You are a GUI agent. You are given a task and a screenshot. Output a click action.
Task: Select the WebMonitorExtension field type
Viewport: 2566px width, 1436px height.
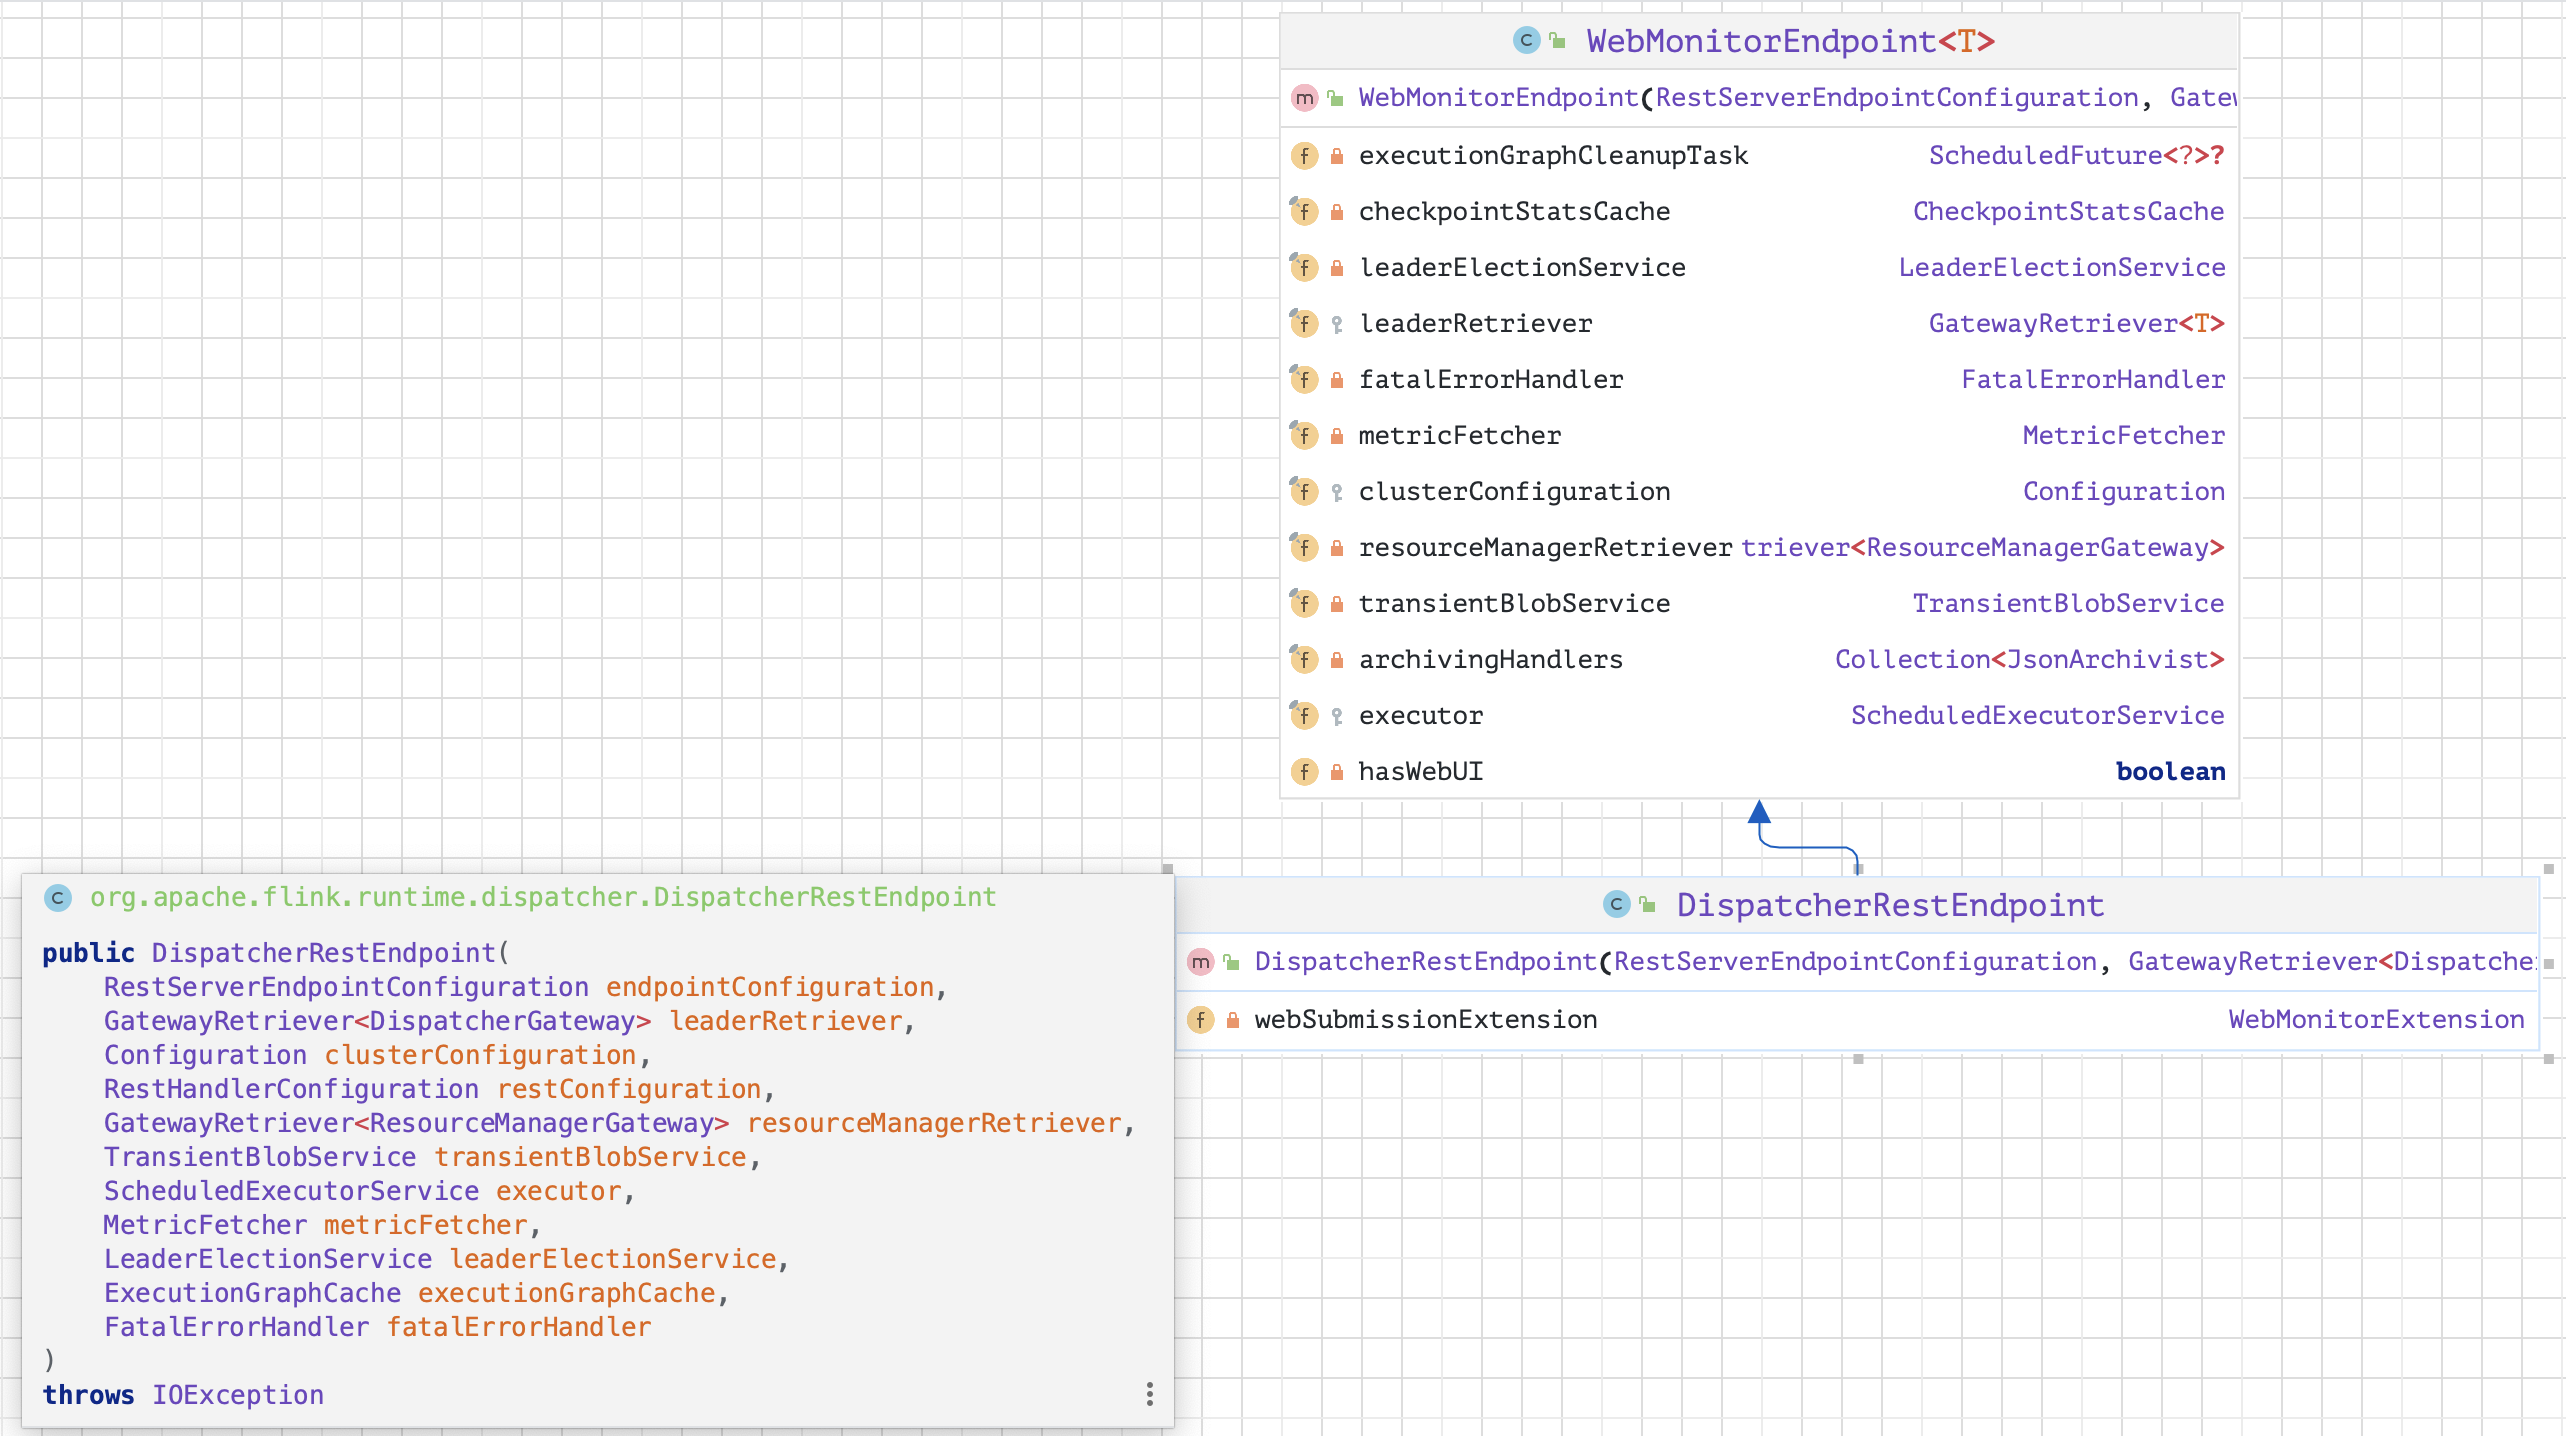[x=2376, y=1019]
